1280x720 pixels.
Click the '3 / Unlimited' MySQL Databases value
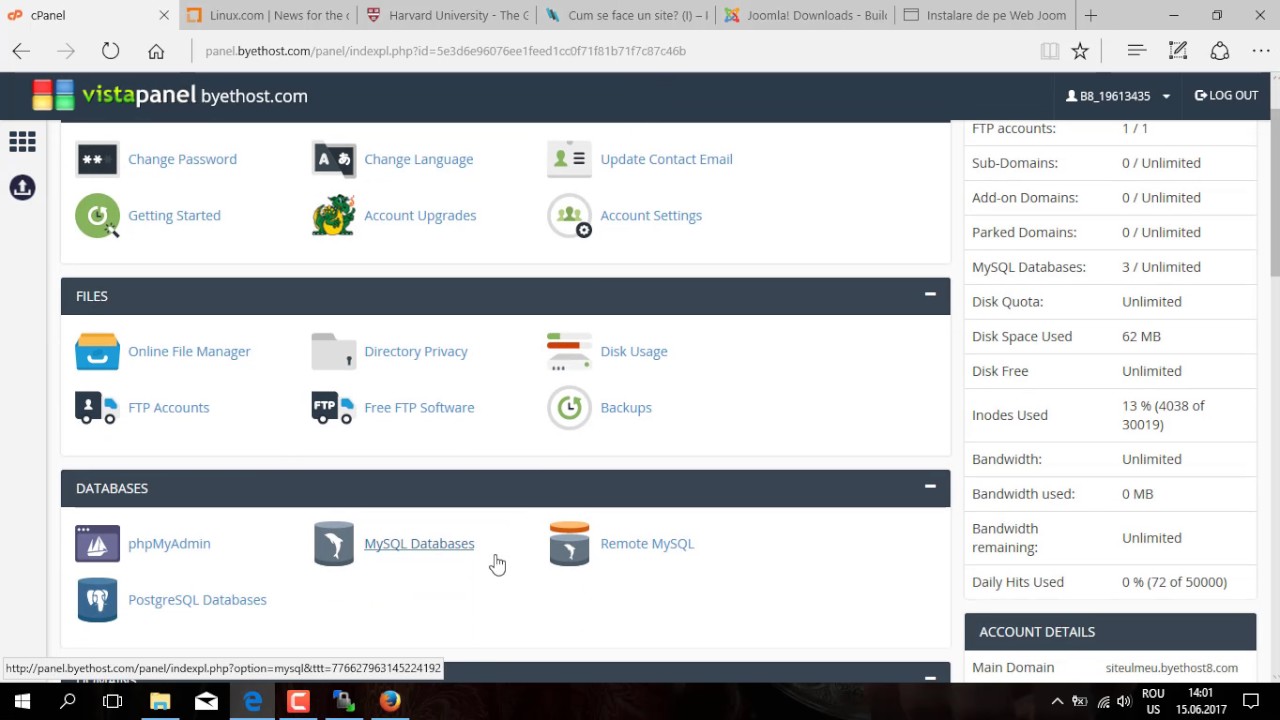click(1161, 267)
